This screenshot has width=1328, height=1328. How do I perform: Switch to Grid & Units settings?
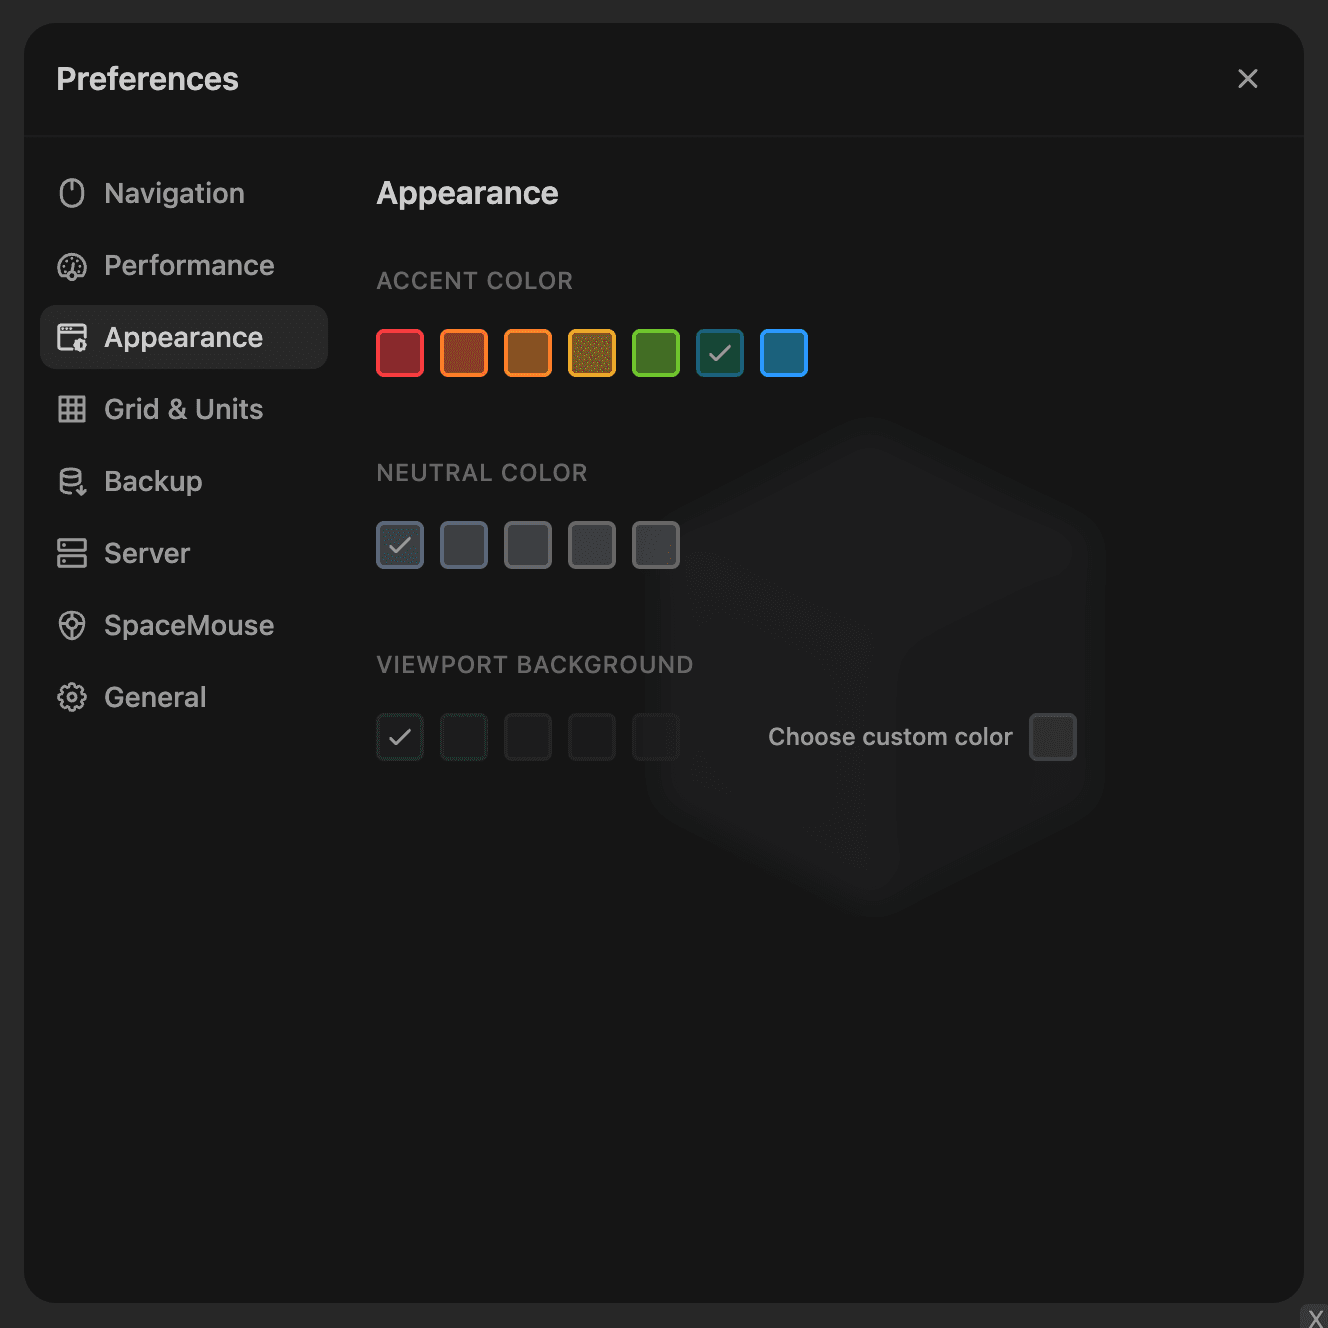183,409
